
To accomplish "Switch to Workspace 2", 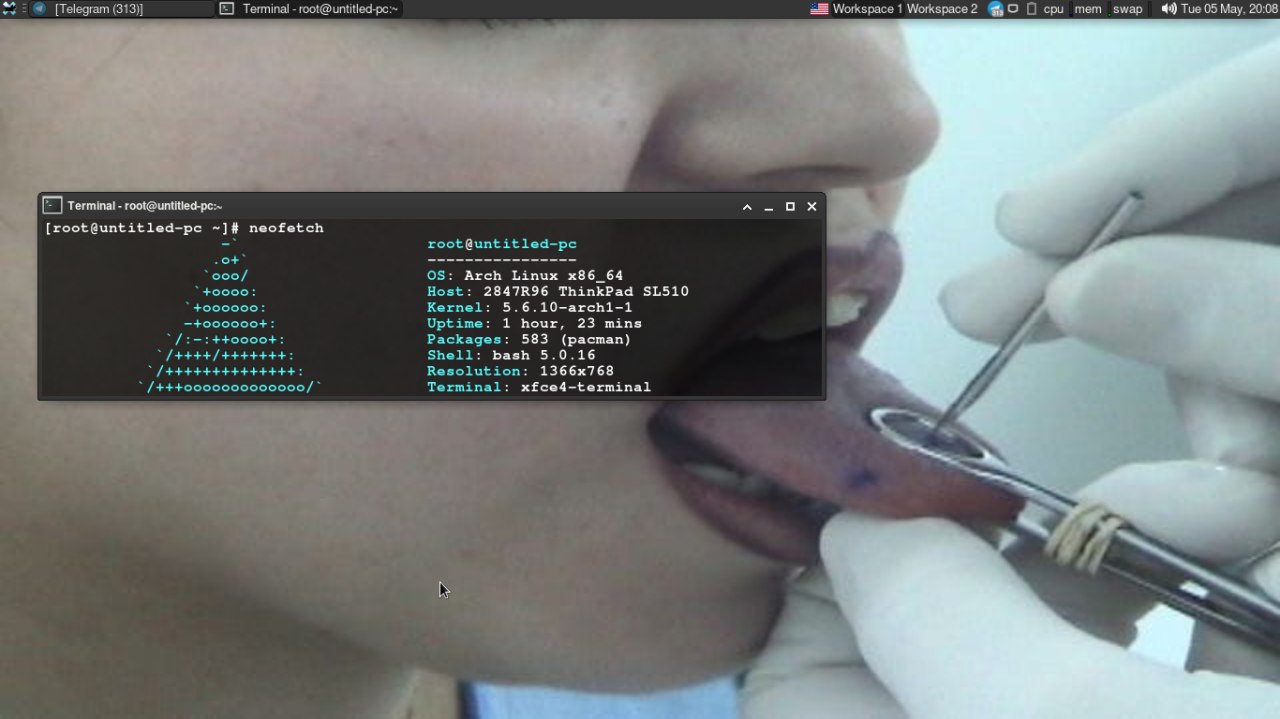I will [942, 9].
